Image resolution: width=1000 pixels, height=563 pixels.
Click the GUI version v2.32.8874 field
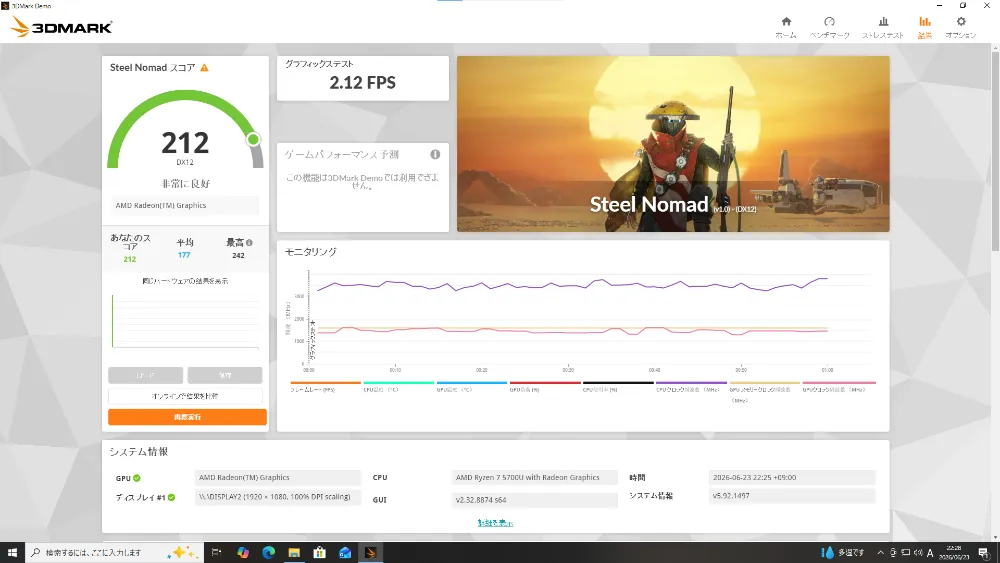534,500
